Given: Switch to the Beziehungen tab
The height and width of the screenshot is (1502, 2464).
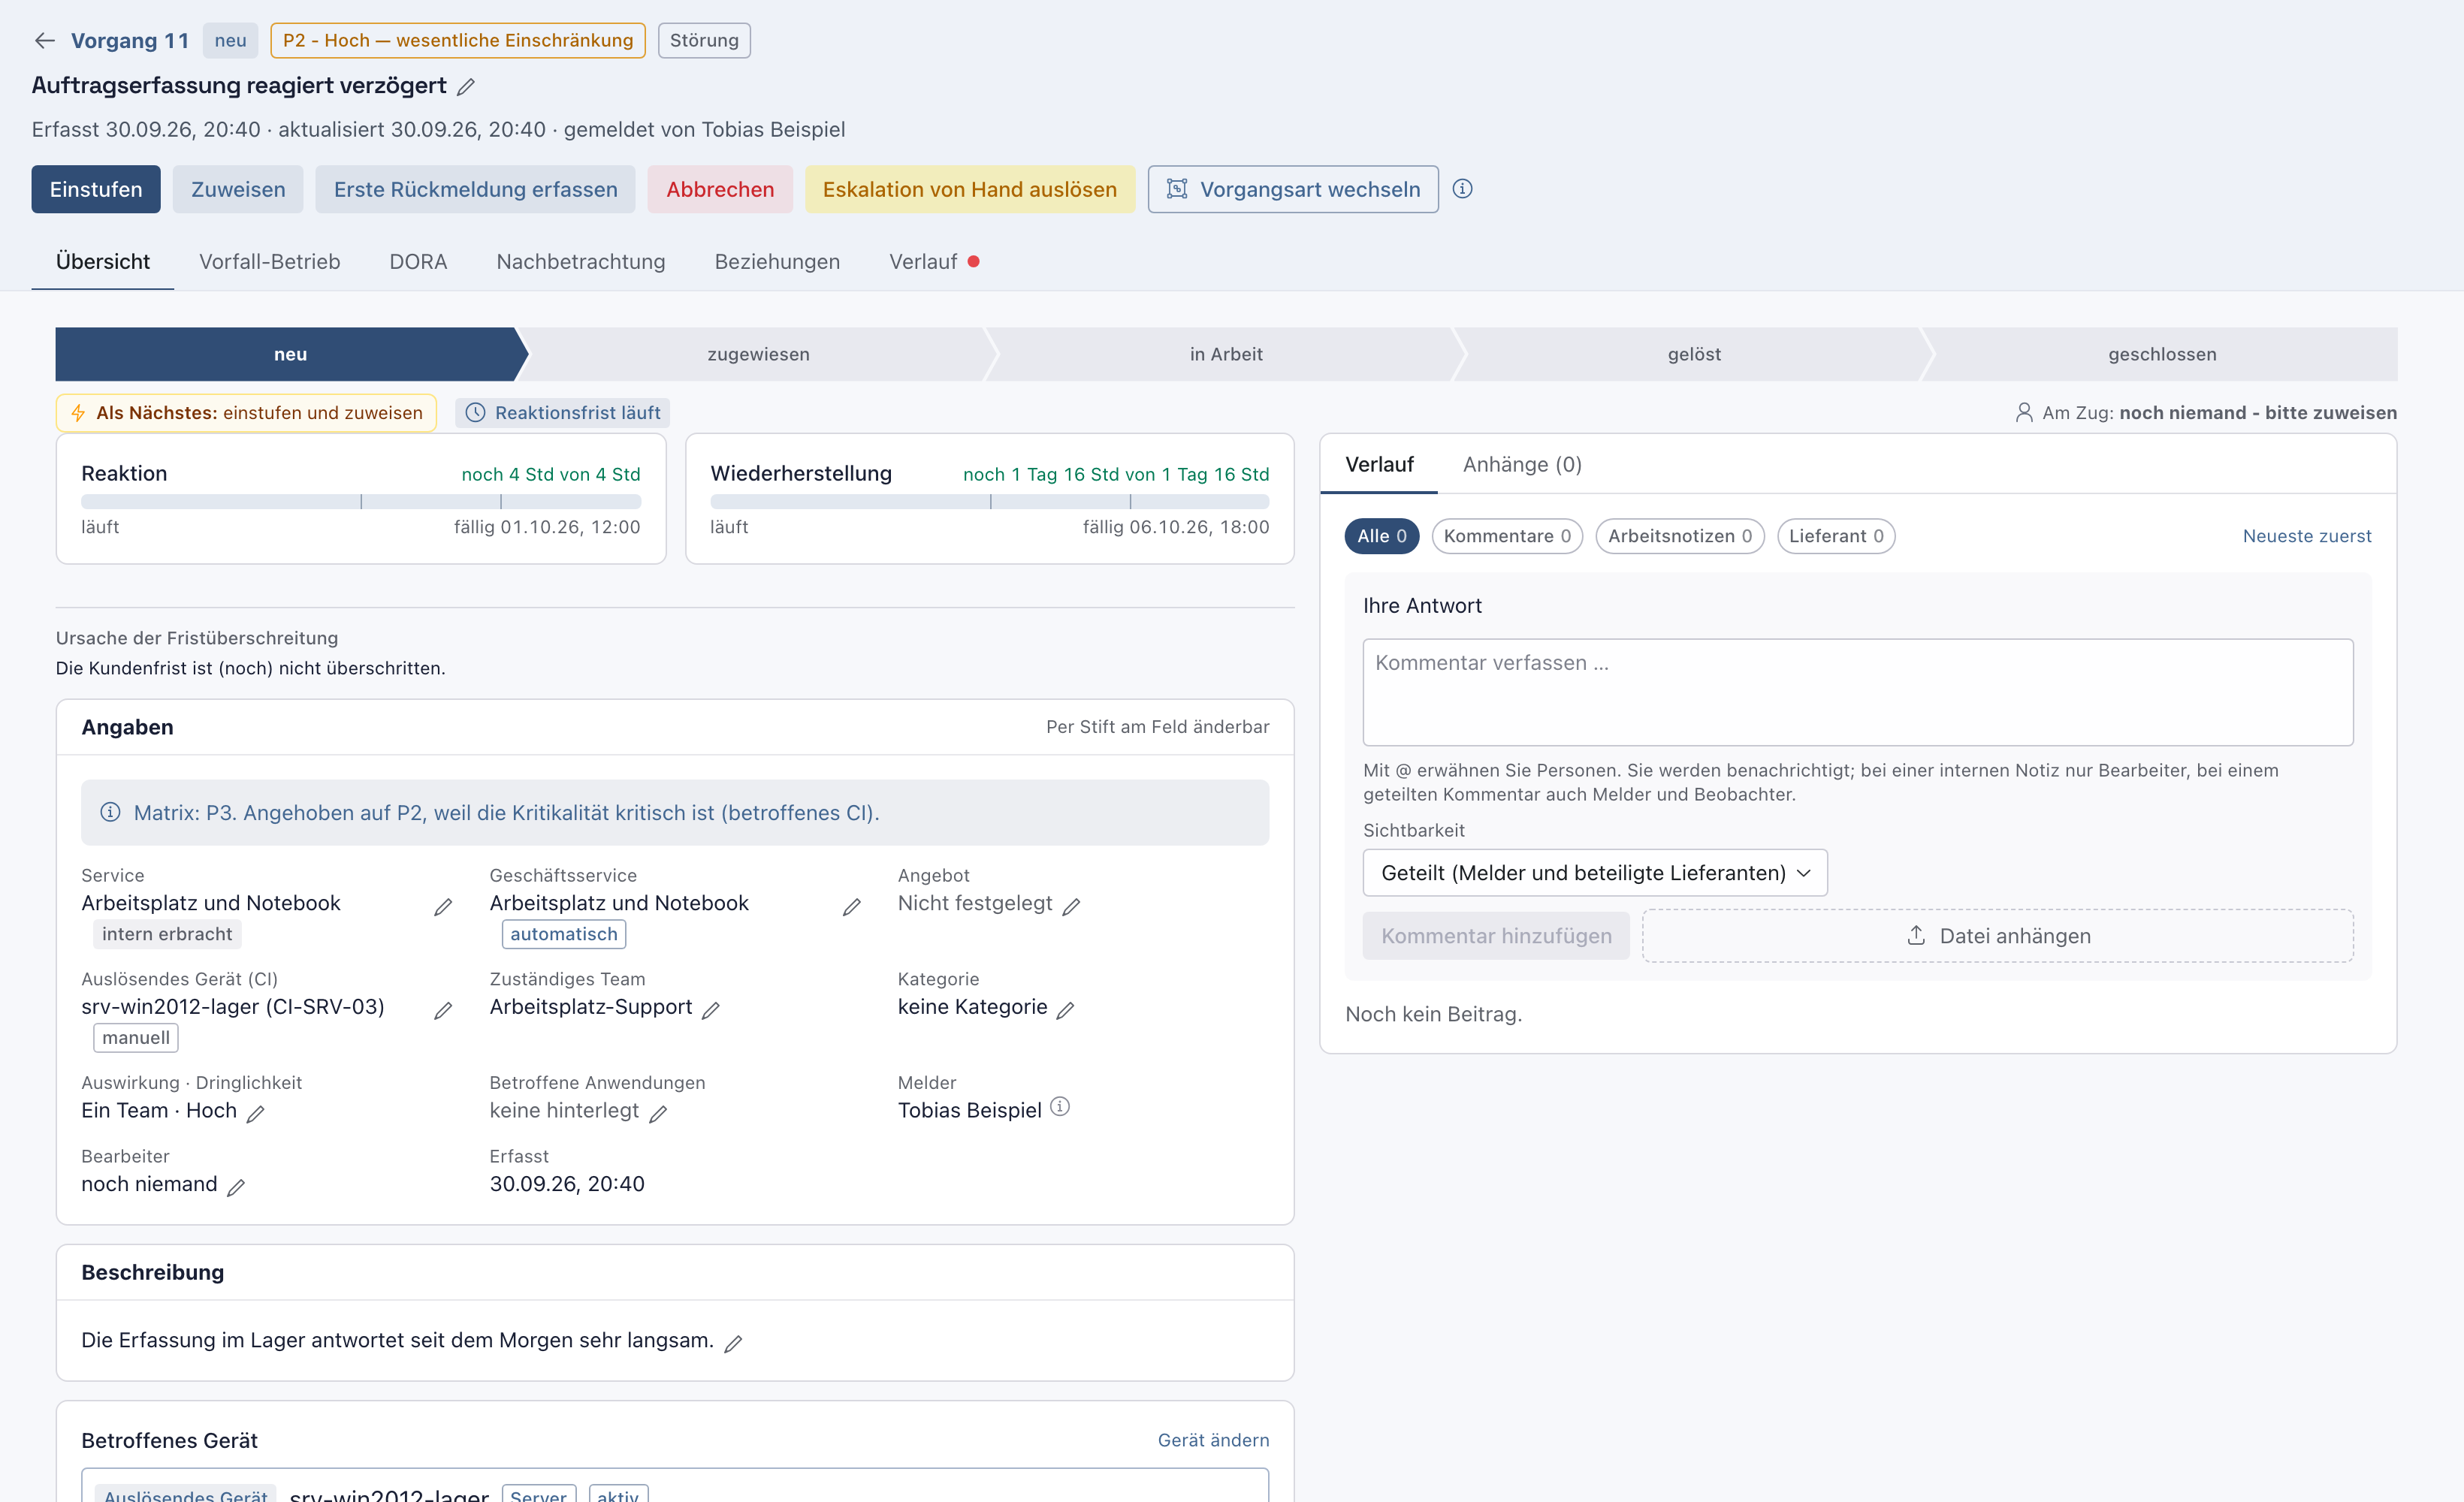Looking at the screenshot, I should coord(777,261).
